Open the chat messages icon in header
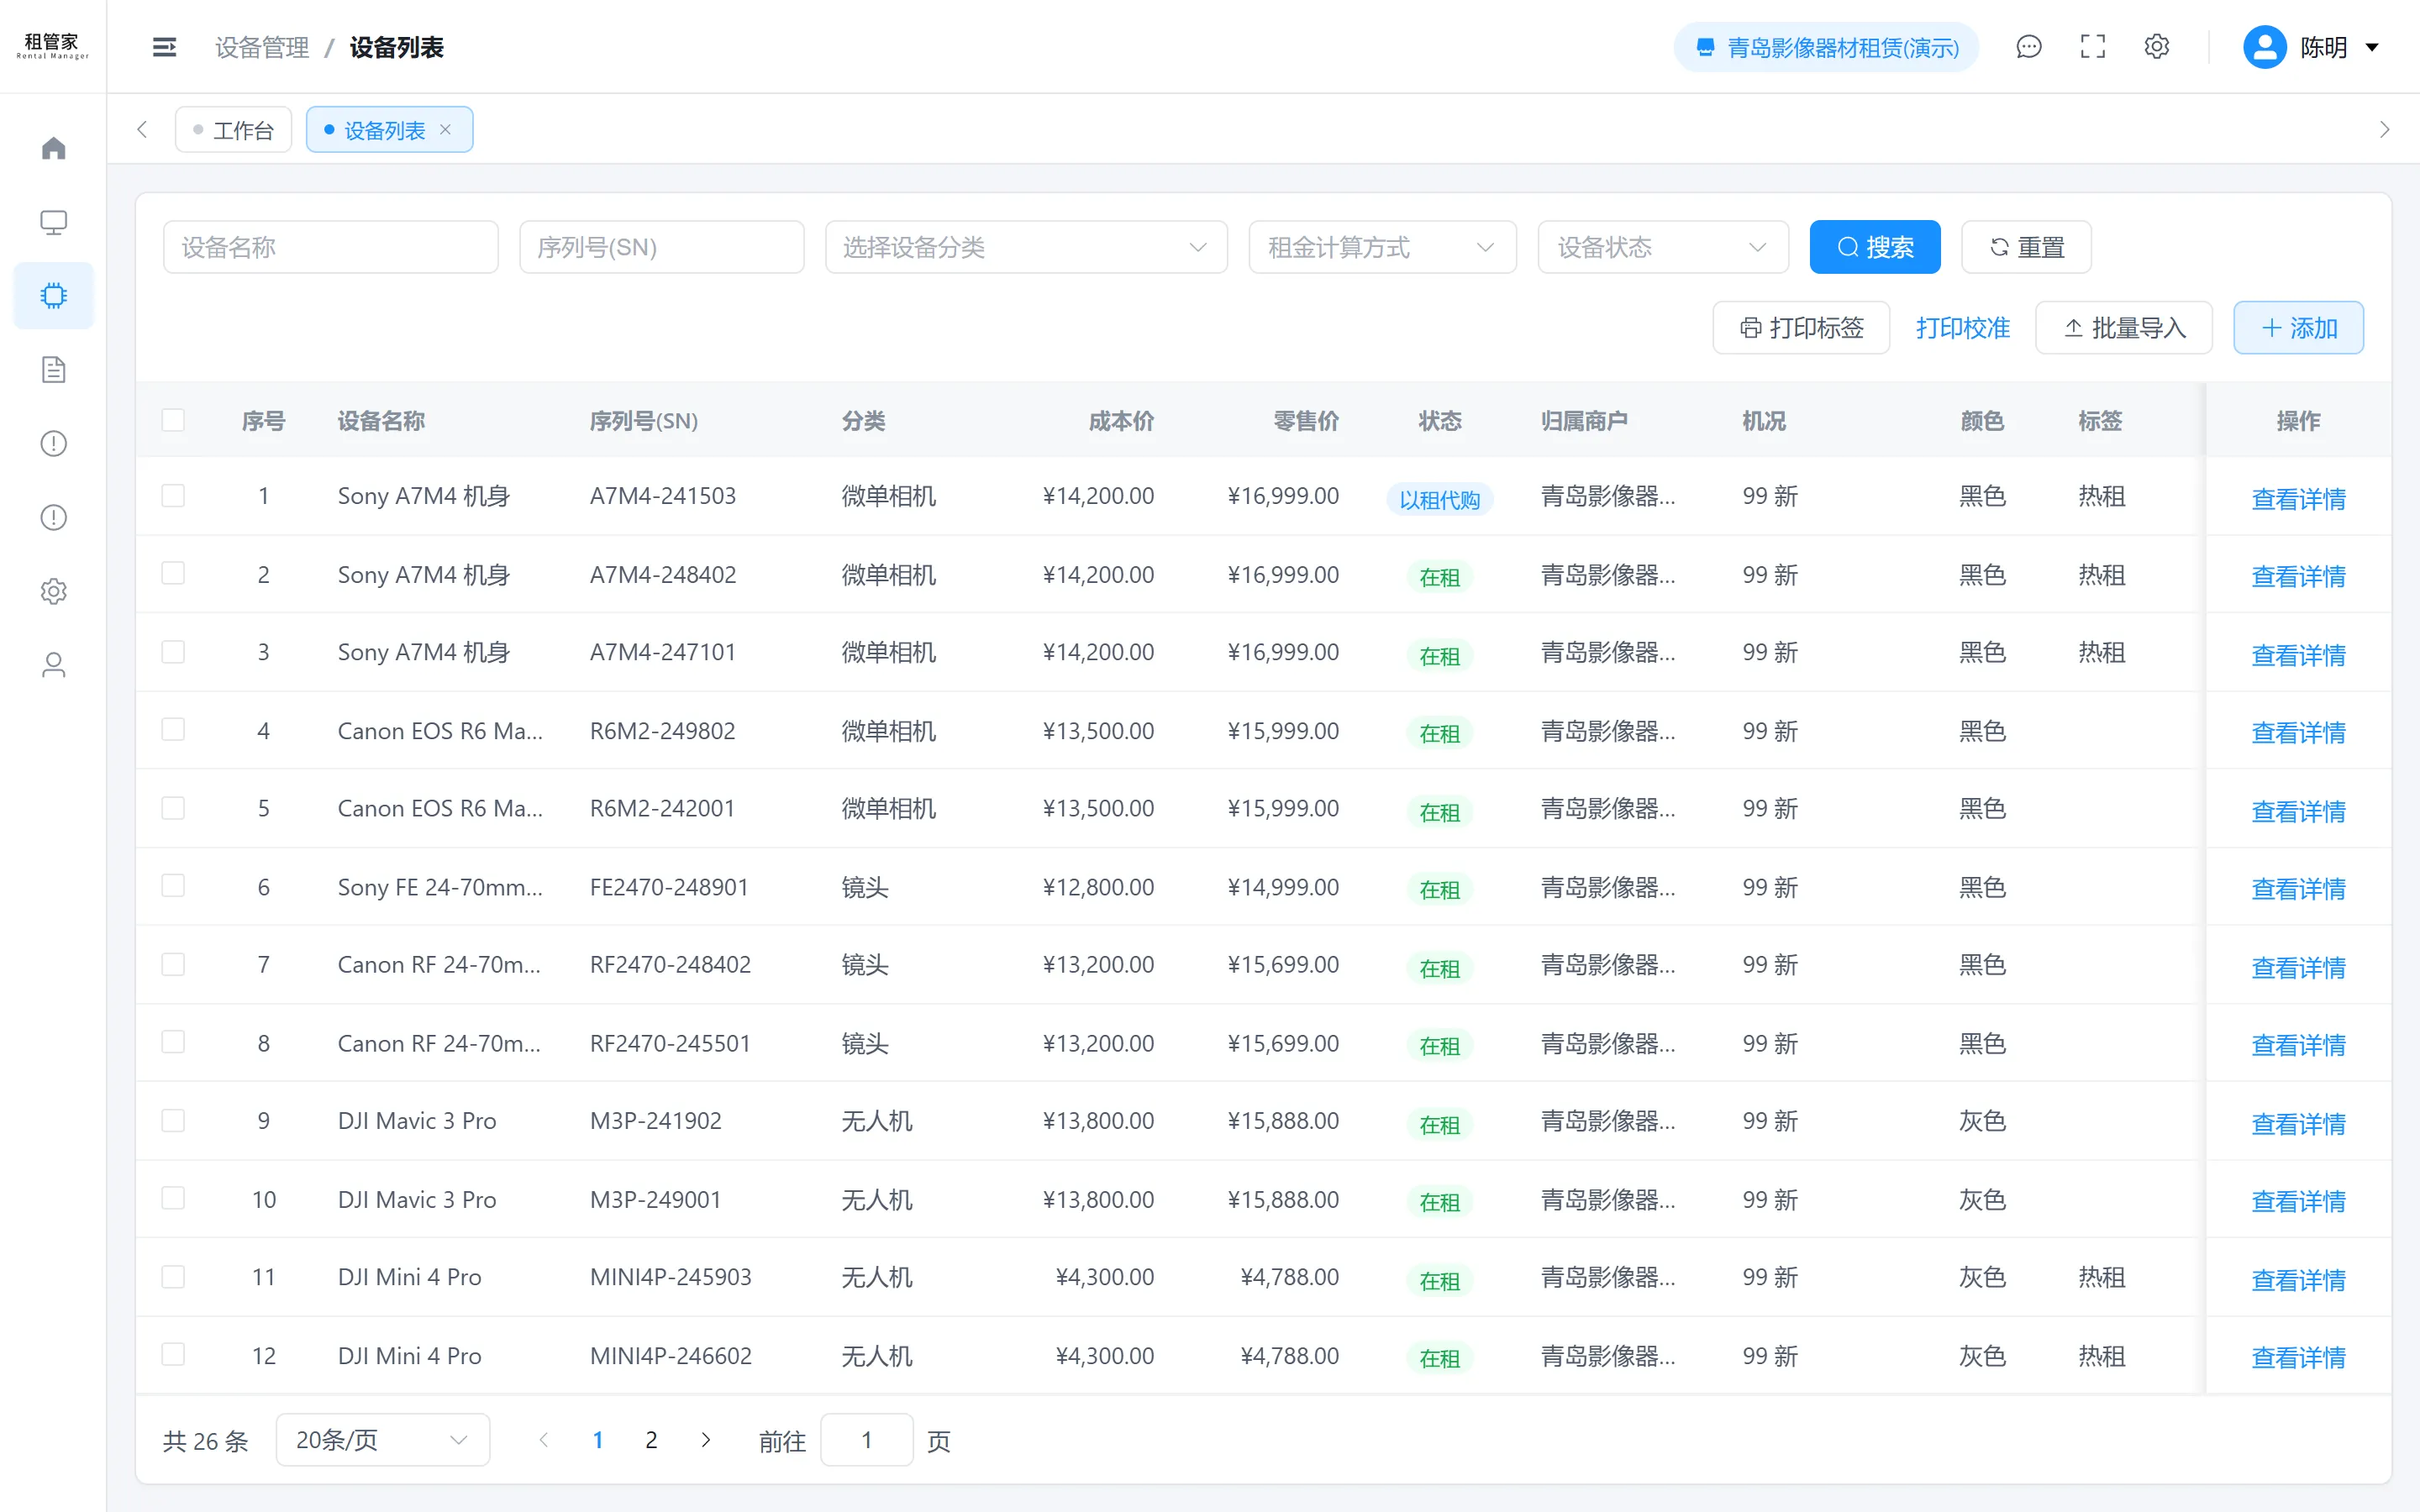2420x1512 pixels. tap(2029, 47)
